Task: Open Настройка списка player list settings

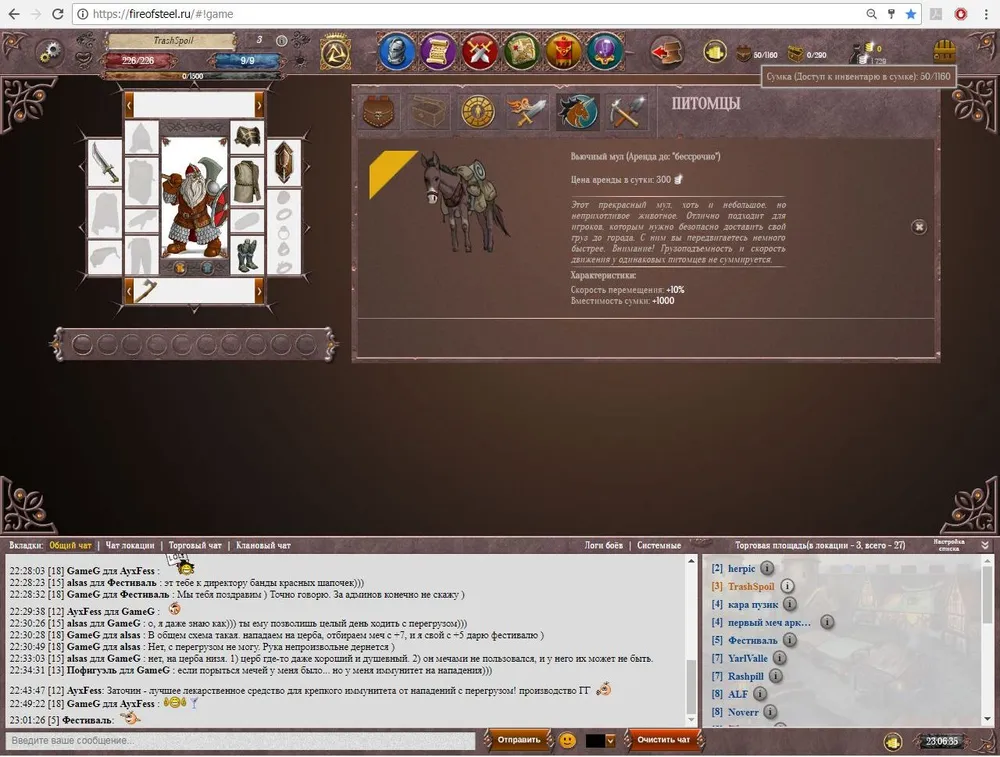Action: point(949,545)
